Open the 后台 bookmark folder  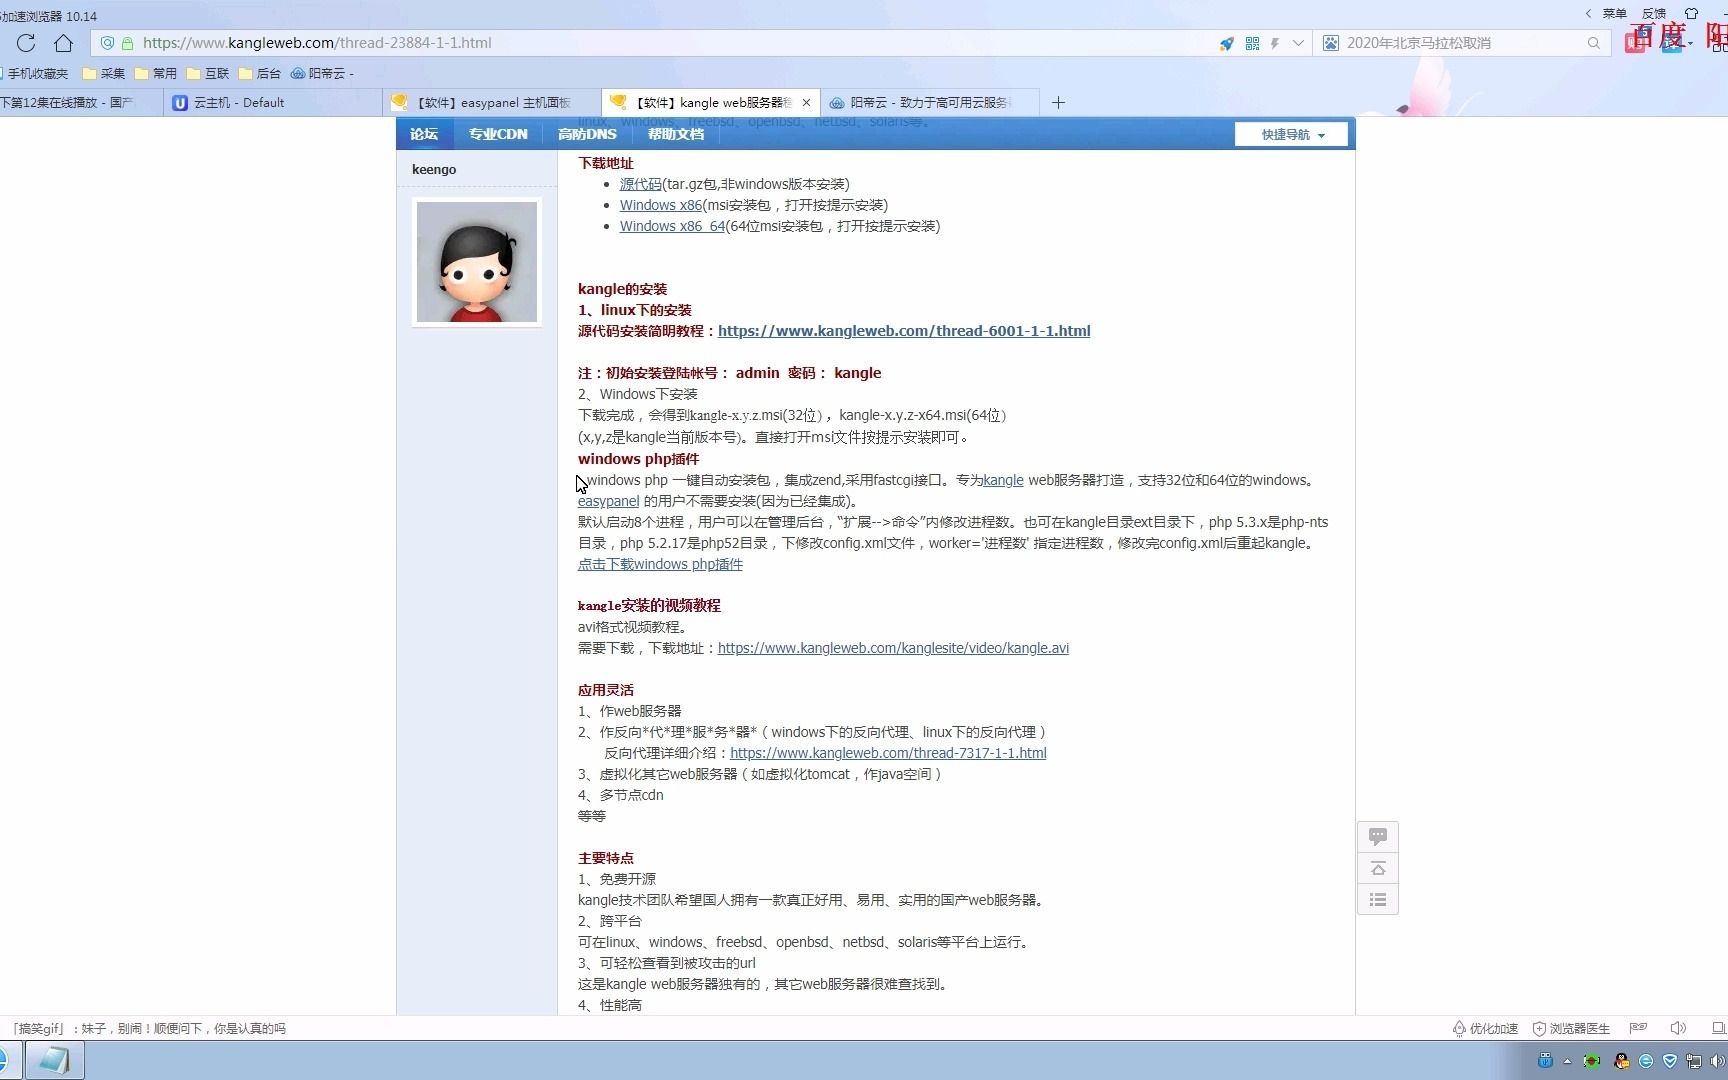point(260,73)
